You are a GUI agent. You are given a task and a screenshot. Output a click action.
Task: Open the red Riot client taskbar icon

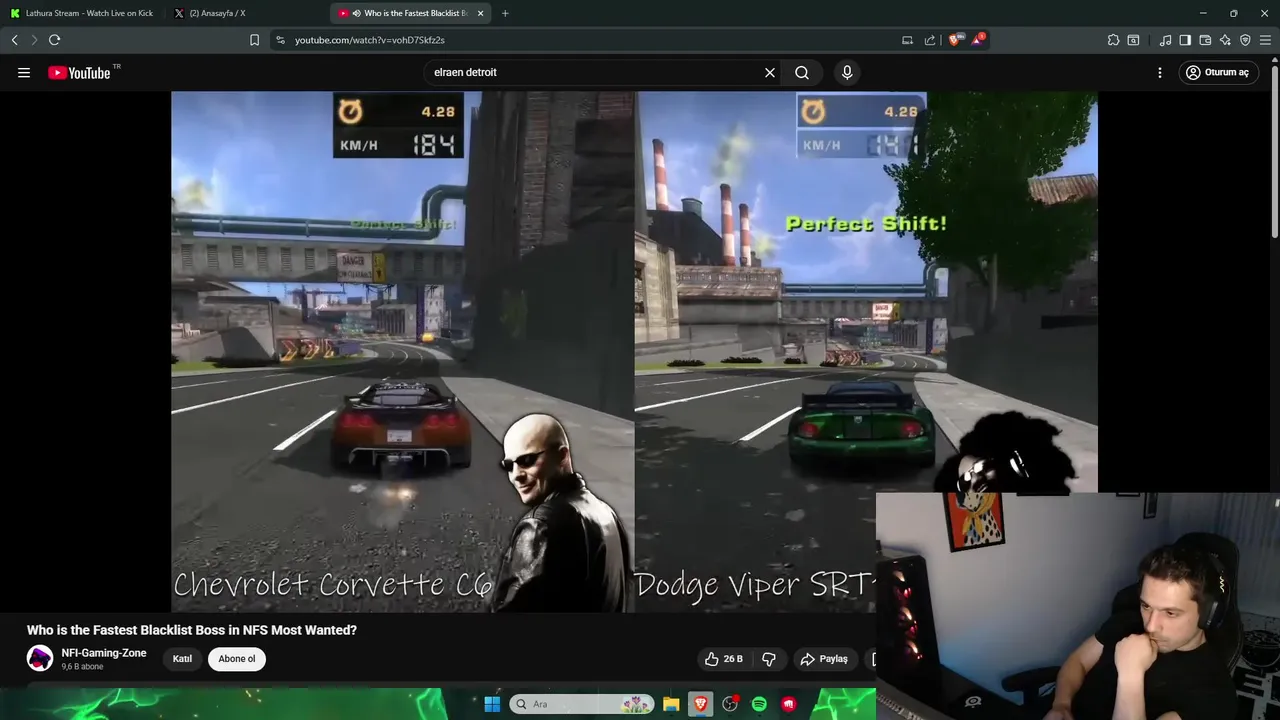(x=789, y=704)
